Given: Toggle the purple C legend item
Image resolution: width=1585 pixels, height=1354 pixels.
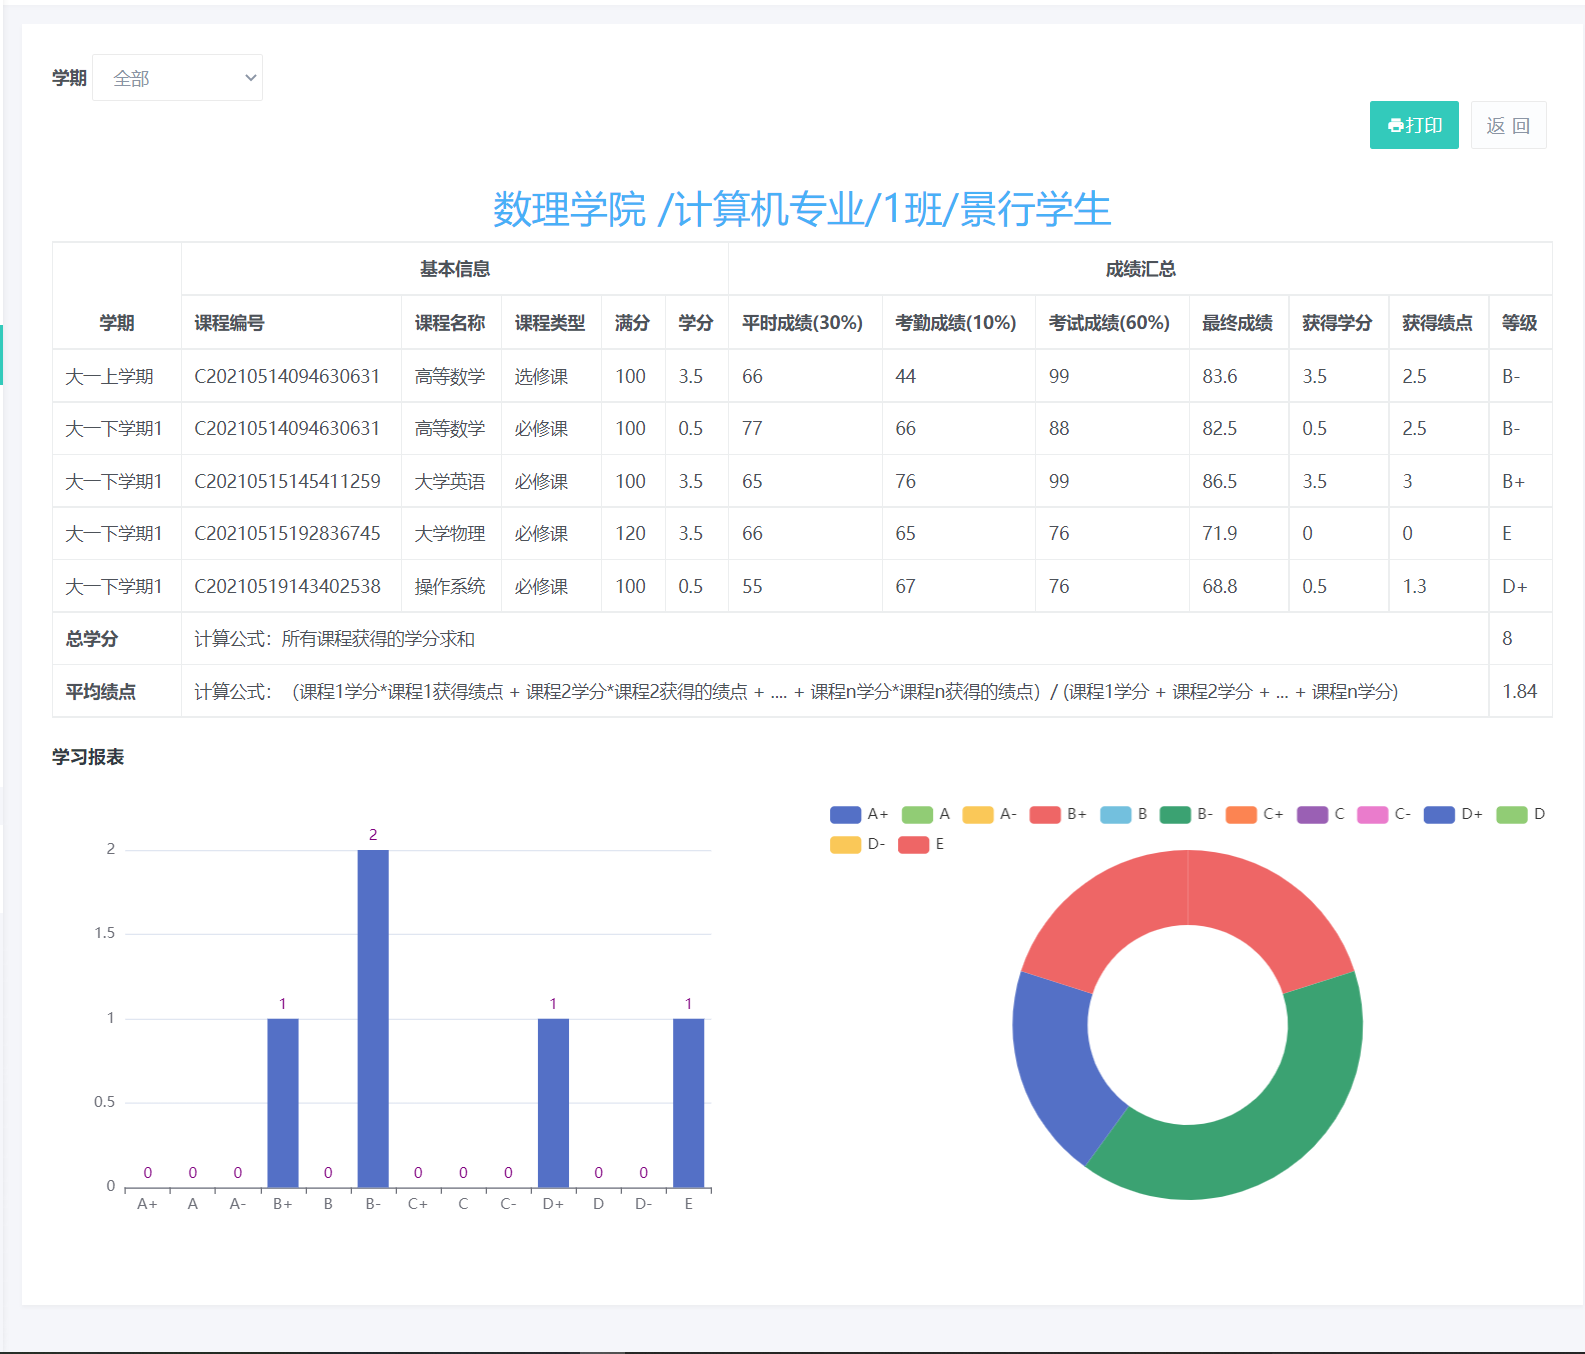Looking at the screenshot, I should 1321,814.
